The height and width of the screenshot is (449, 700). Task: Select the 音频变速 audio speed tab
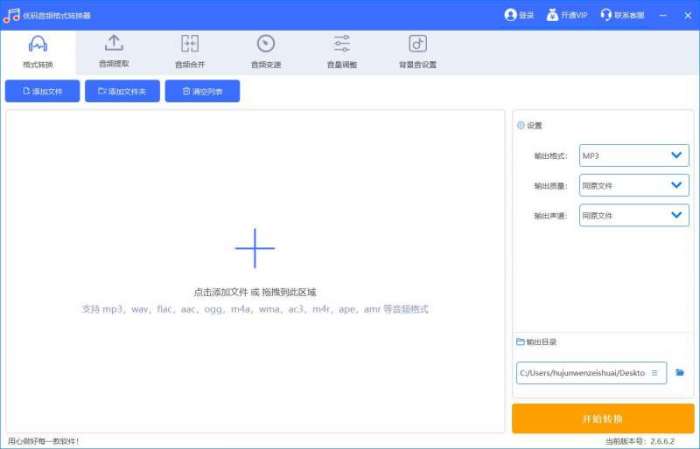[266, 52]
